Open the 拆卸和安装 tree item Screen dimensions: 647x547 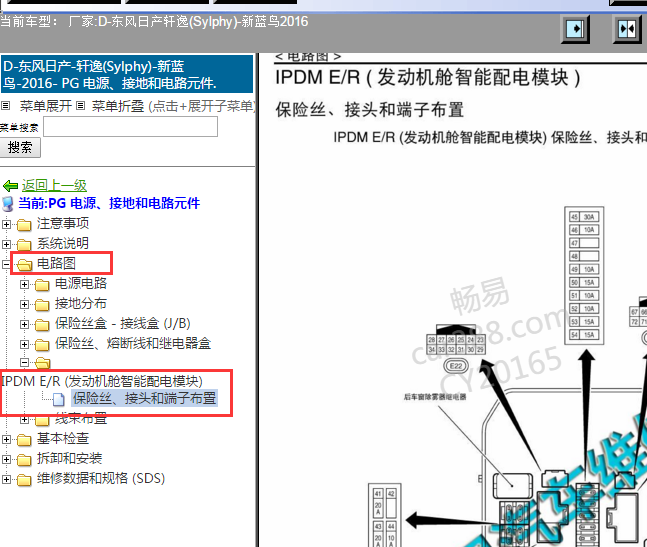tap(69, 458)
